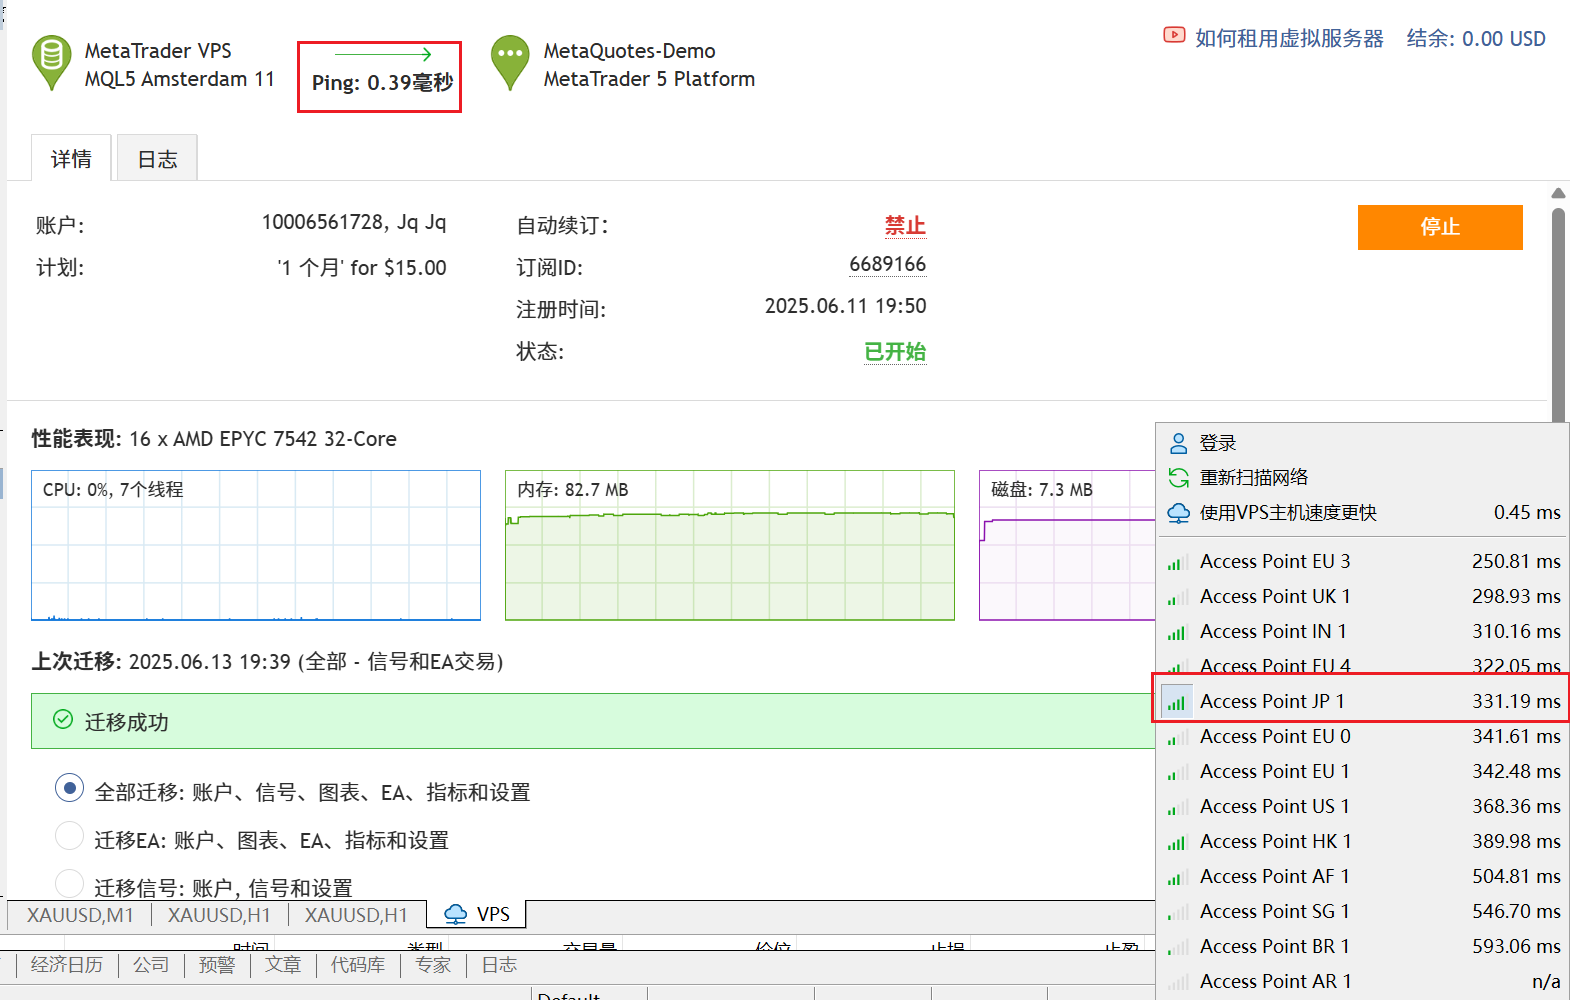Select Access Point HK 1 entry
This screenshot has width=1570, height=1000.
click(x=1363, y=842)
